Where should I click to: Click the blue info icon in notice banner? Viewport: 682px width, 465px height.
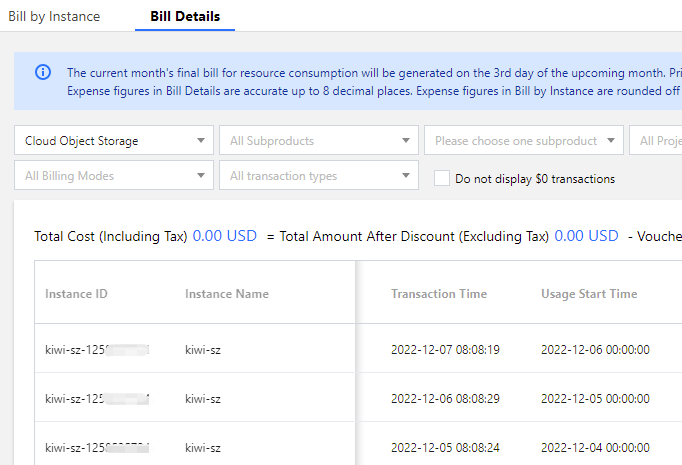43,72
